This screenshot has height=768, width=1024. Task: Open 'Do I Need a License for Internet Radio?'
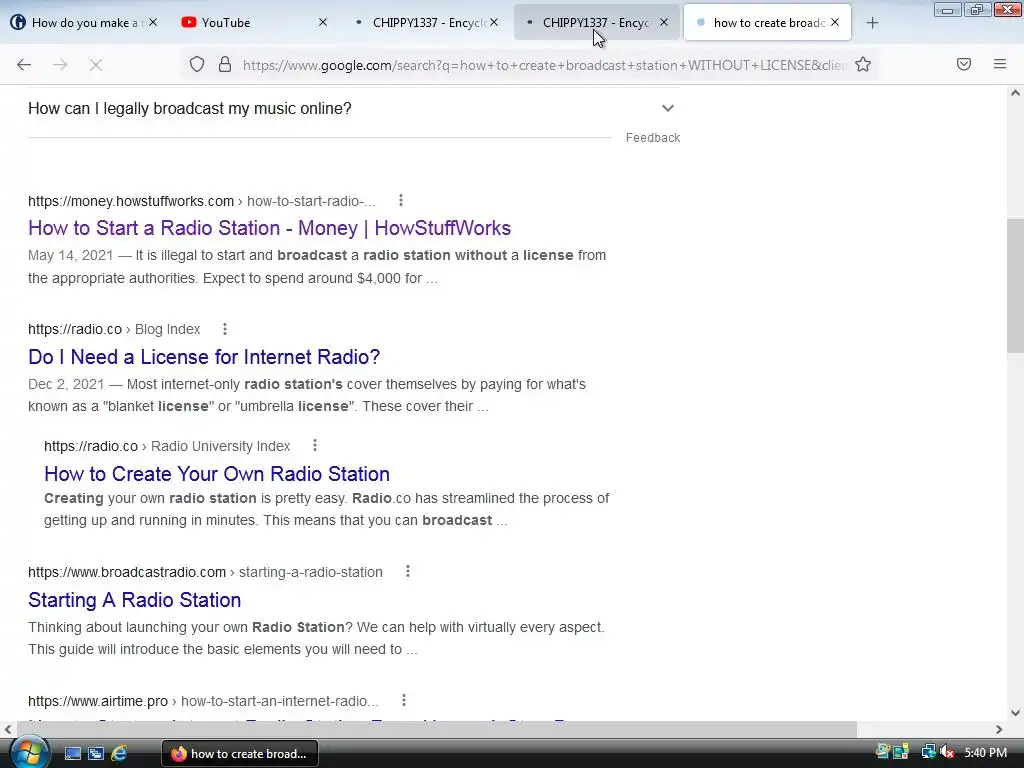pos(204,357)
